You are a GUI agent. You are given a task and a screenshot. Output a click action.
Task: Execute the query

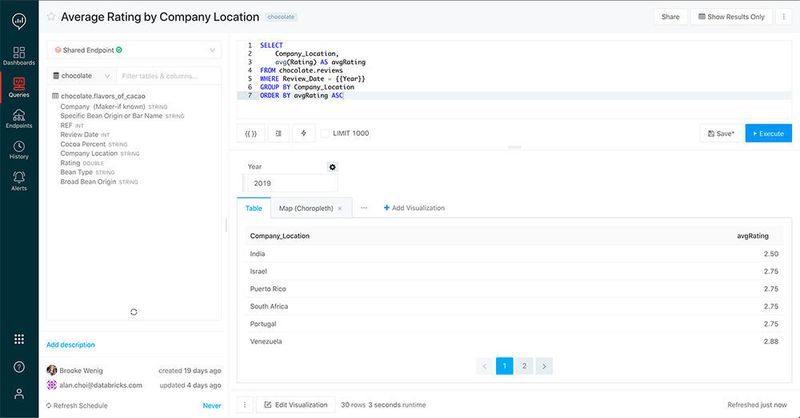coord(768,133)
